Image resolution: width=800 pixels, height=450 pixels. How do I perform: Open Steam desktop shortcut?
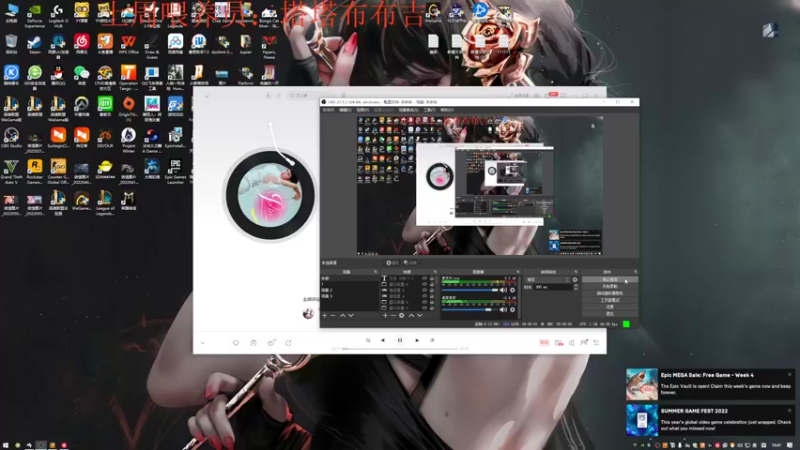pyautogui.click(x=35, y=43)
